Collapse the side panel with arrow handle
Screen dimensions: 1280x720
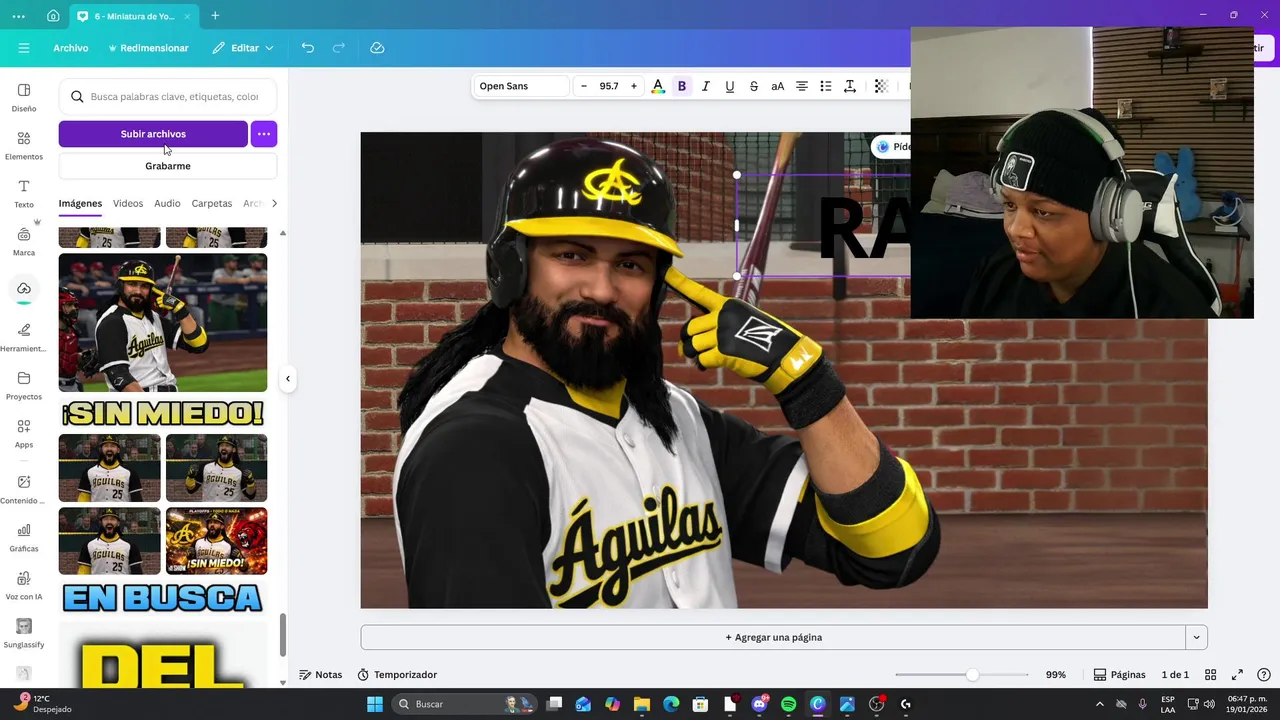[288, 378]
